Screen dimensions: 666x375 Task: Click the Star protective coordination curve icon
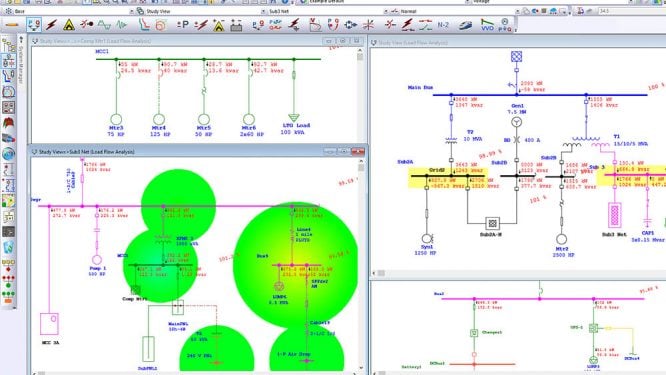click(x=144, y=25)
